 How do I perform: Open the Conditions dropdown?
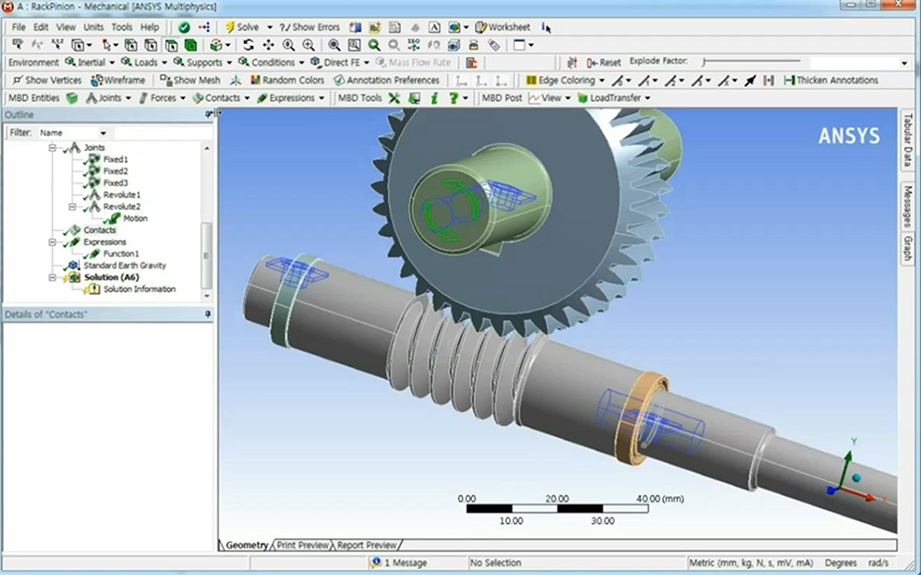tap(271, 62)
